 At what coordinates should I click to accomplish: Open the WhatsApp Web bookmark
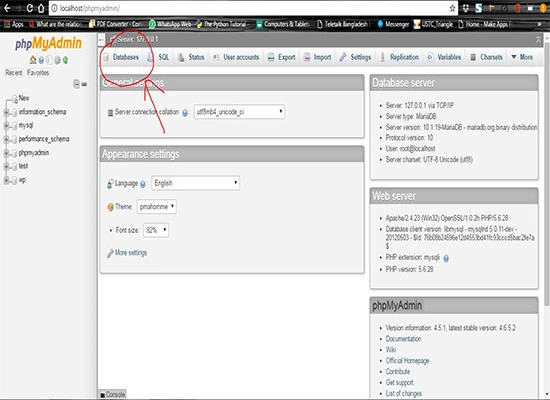(170, 24)
